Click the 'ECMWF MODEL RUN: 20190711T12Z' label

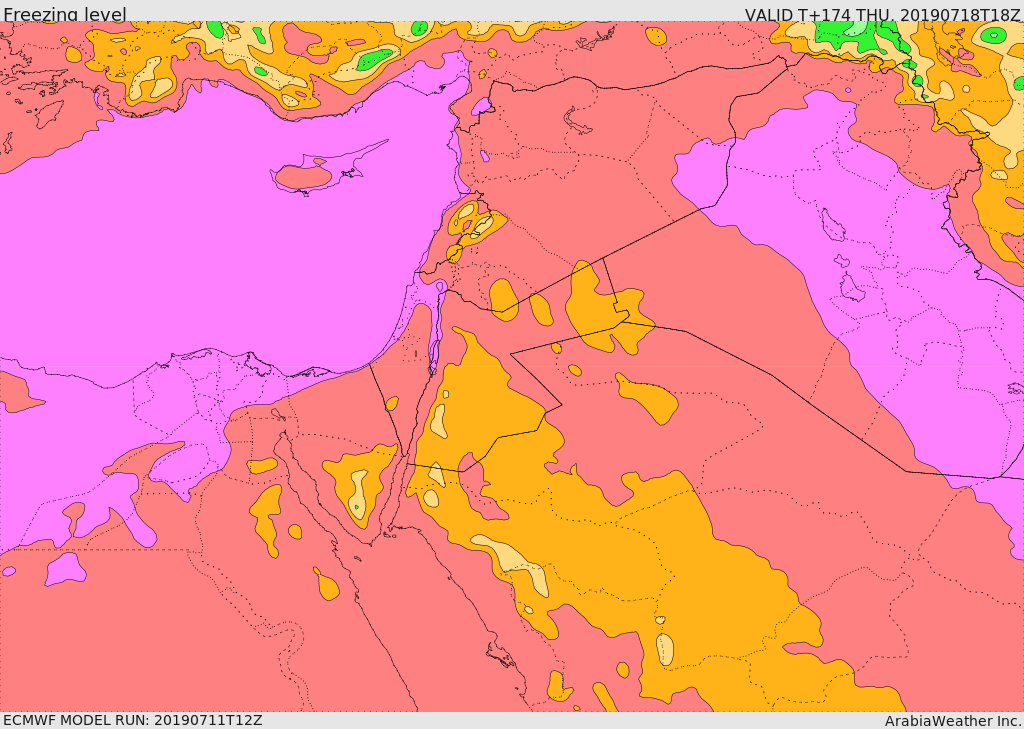coord(133,721)
